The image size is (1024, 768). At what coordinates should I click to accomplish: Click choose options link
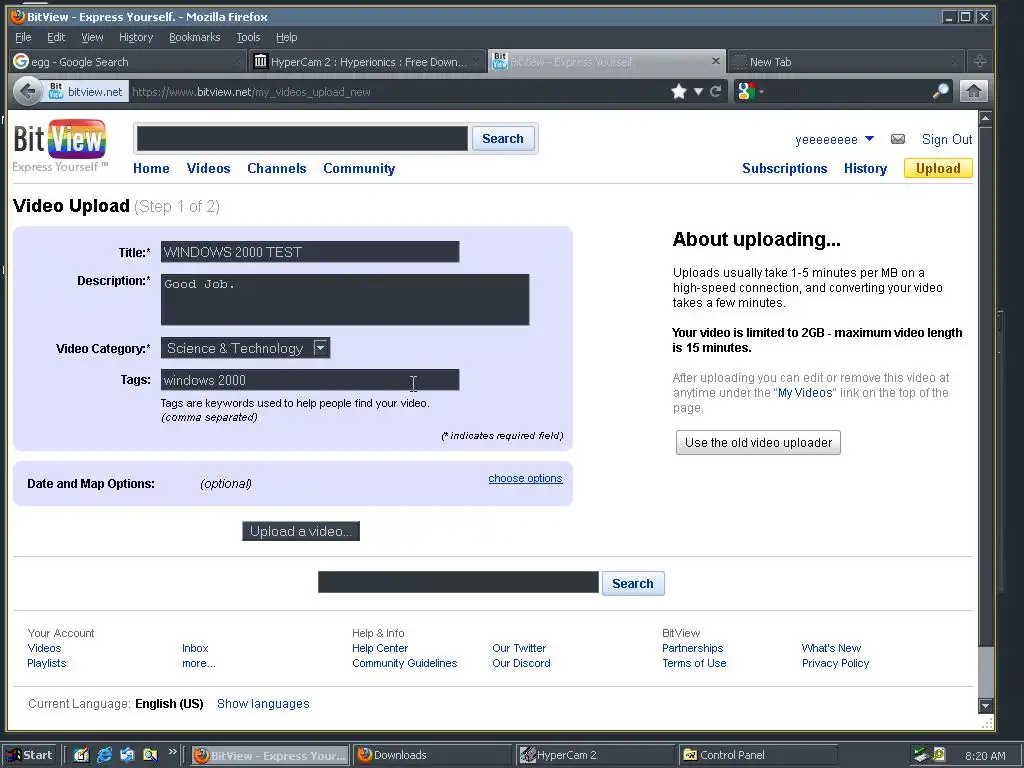tap(525, 478)
